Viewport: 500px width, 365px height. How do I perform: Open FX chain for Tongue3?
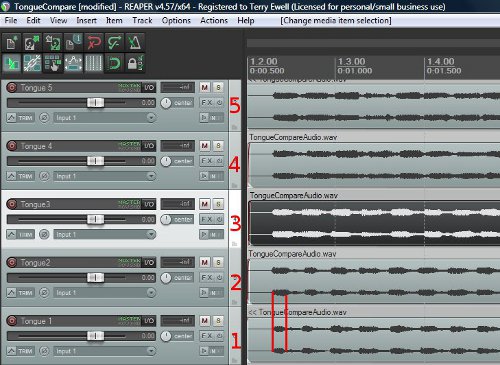pos(207,219)
